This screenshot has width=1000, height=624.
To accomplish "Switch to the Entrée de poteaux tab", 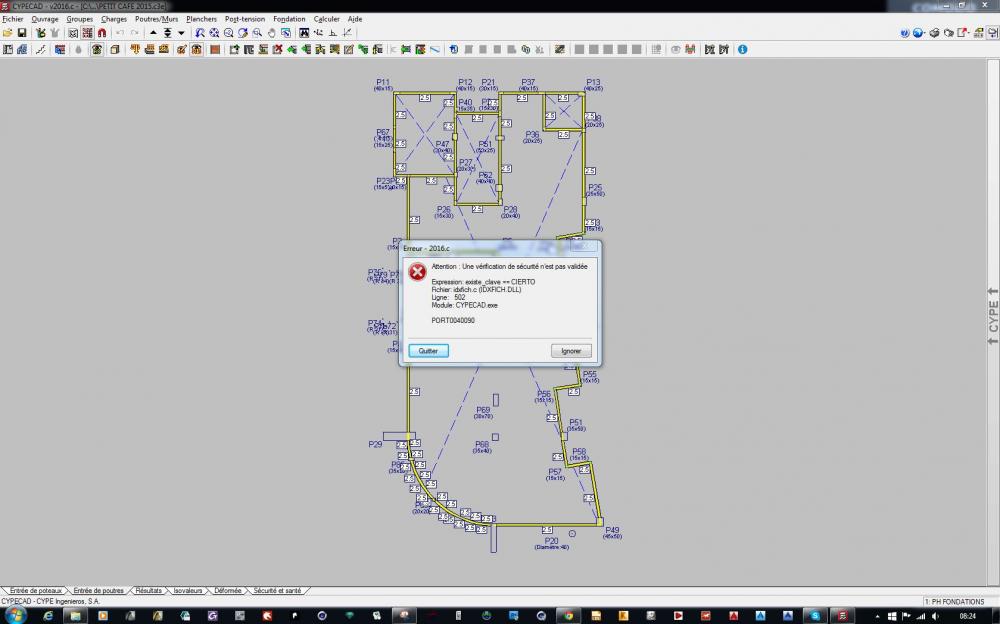I will tap(36, 591).
